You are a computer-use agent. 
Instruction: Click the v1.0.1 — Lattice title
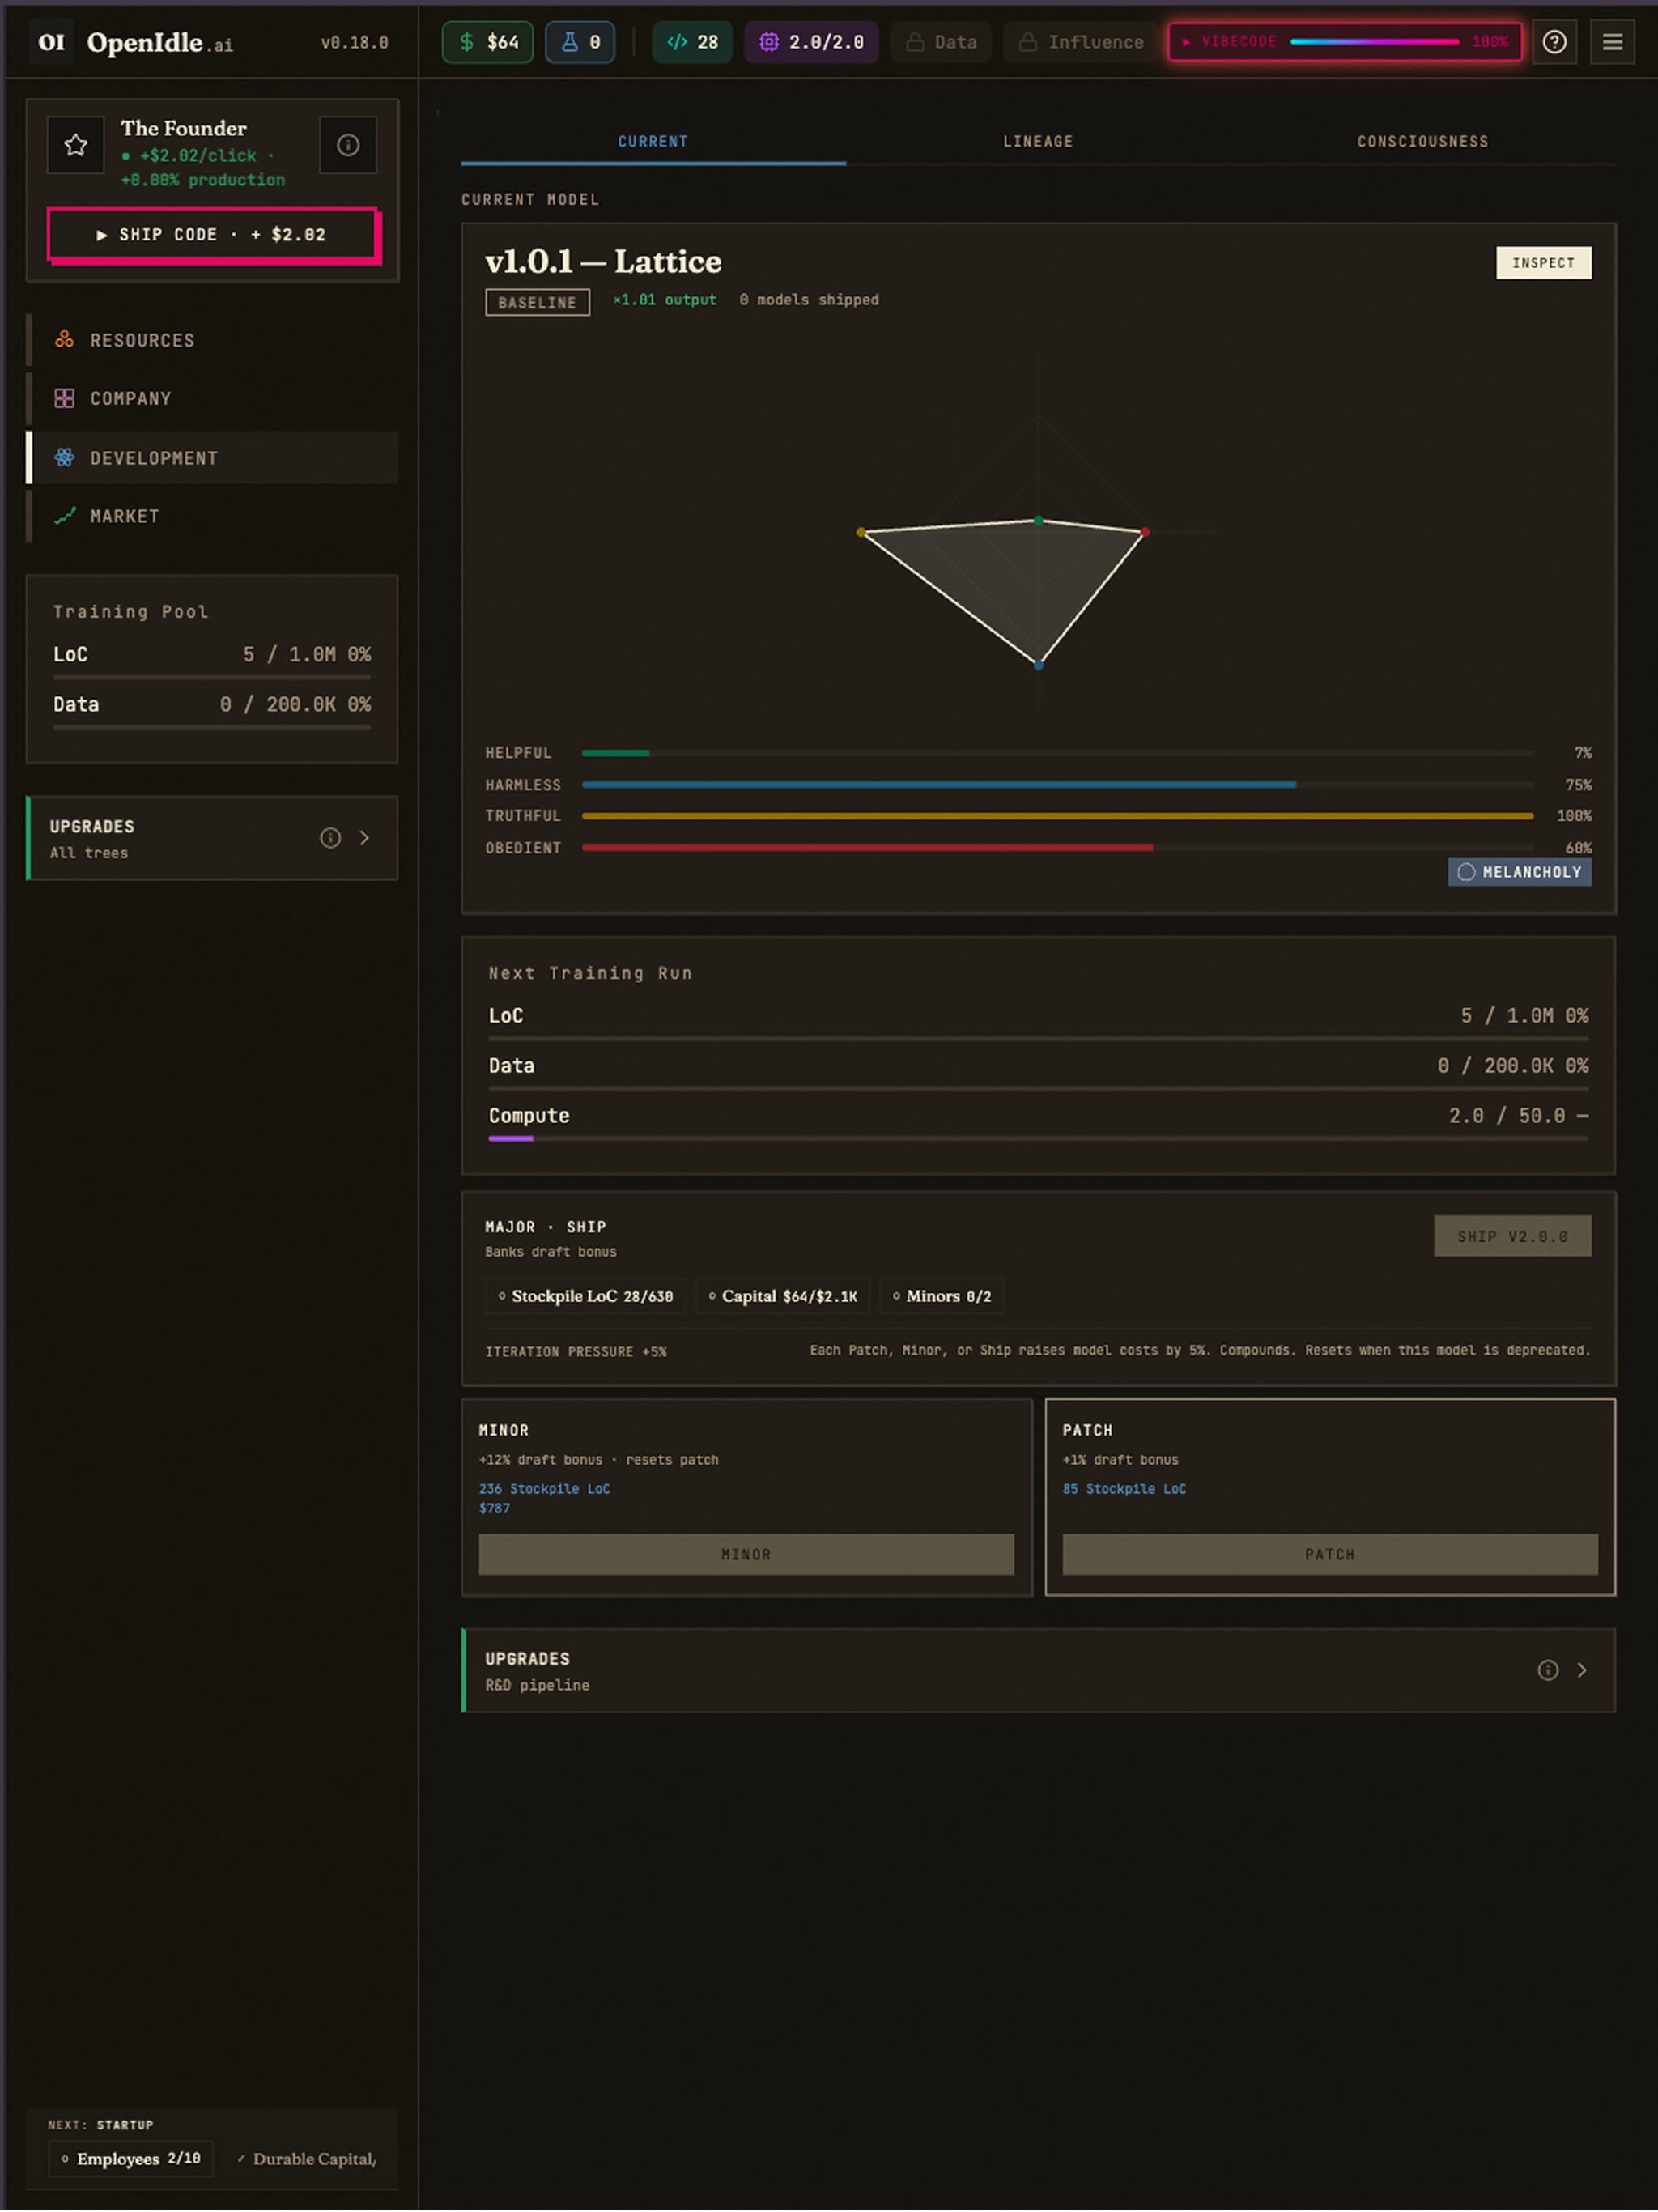[x=603, y=262]
